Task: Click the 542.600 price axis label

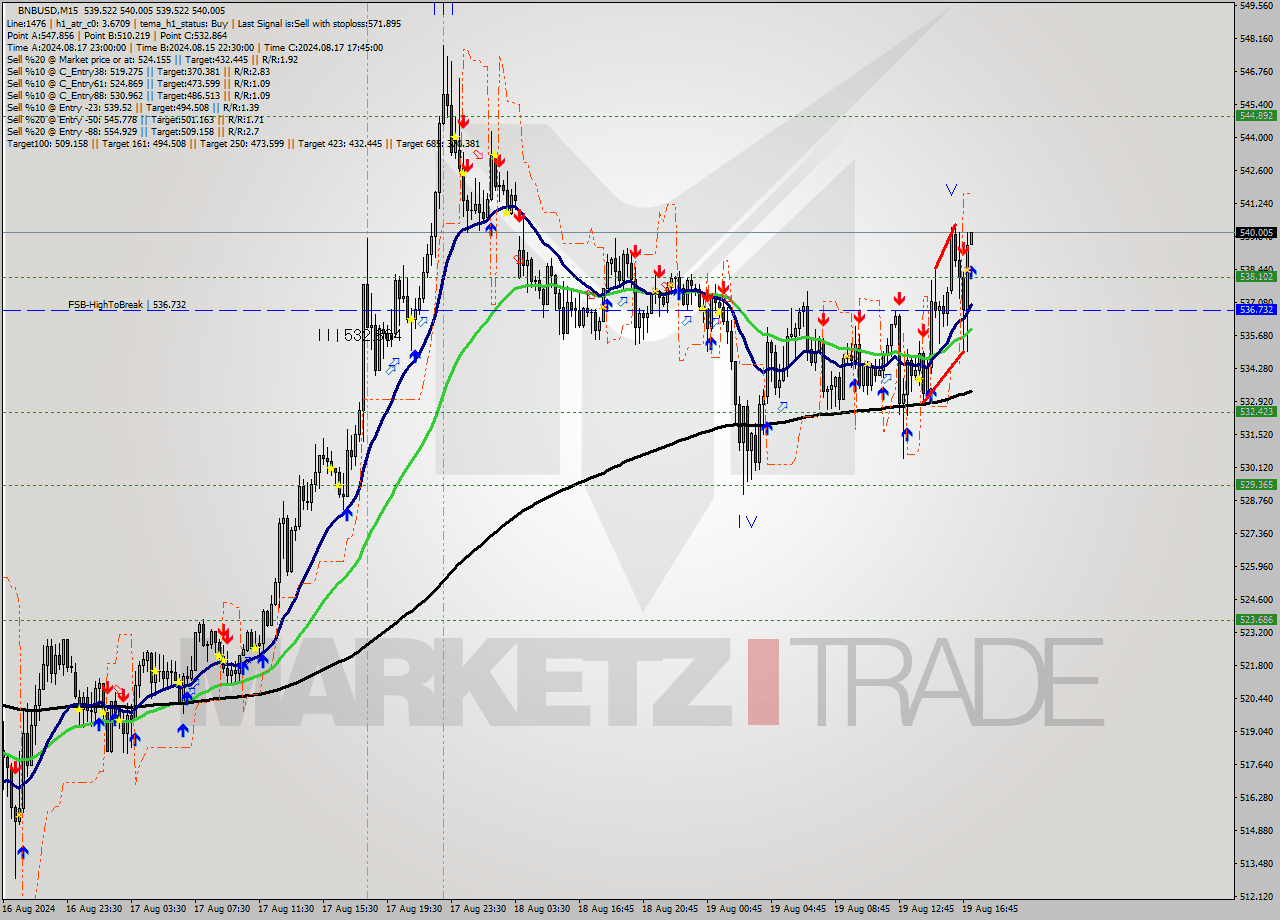Action: pyautogui.click(x=1255, y=170)
